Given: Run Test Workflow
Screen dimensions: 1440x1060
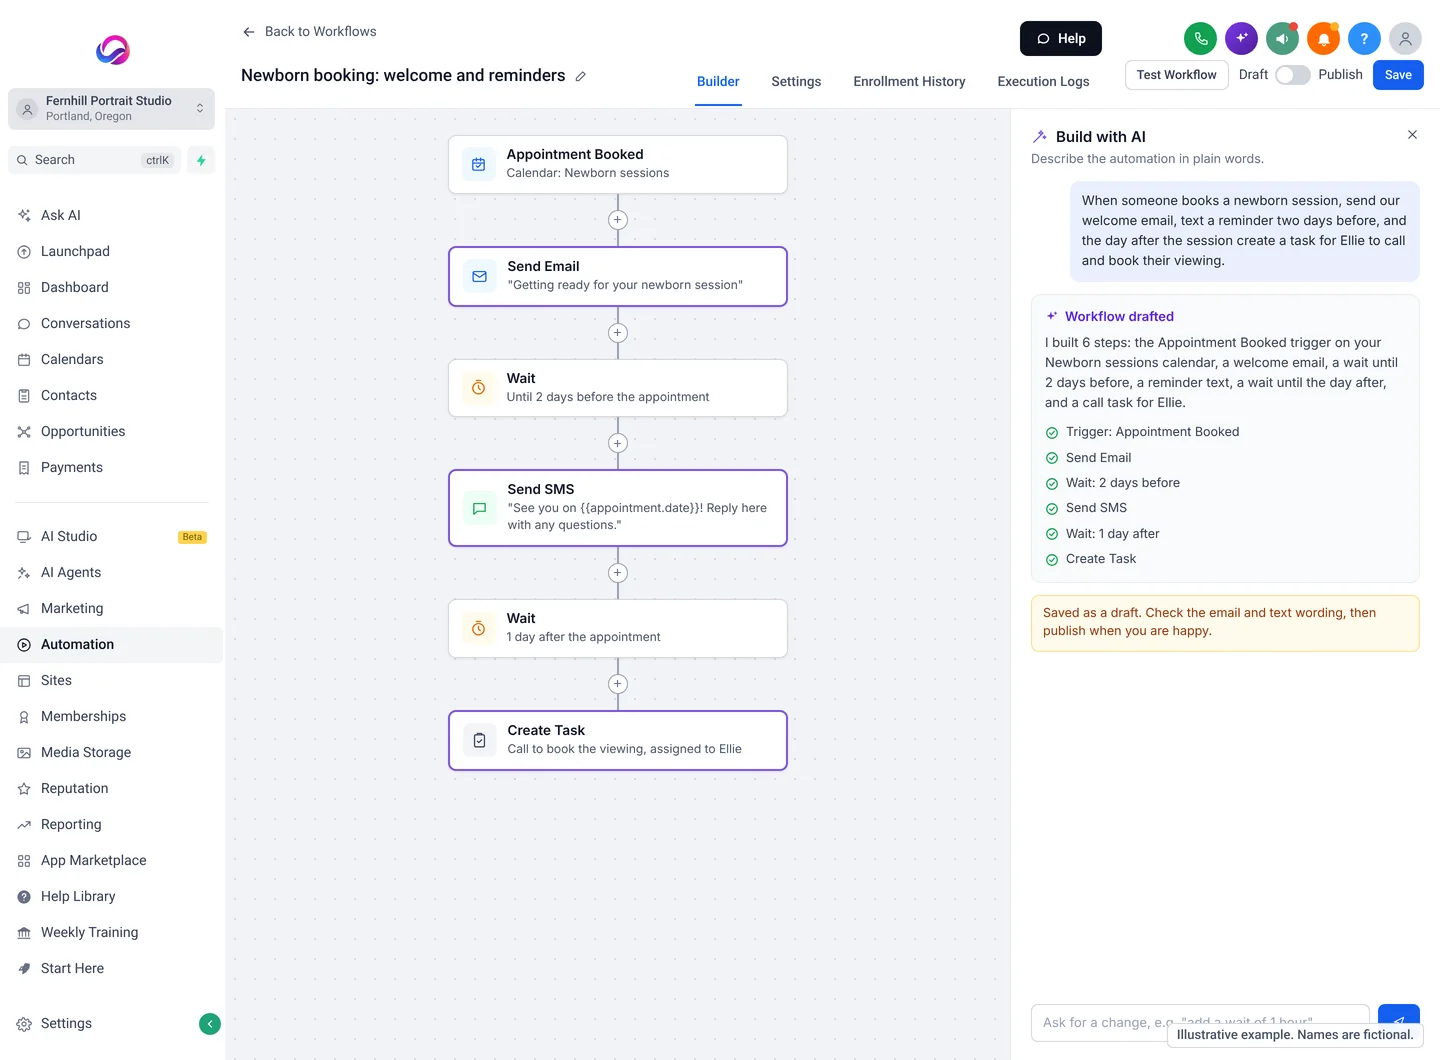Looking at the screenshot, I should 1176,75.
